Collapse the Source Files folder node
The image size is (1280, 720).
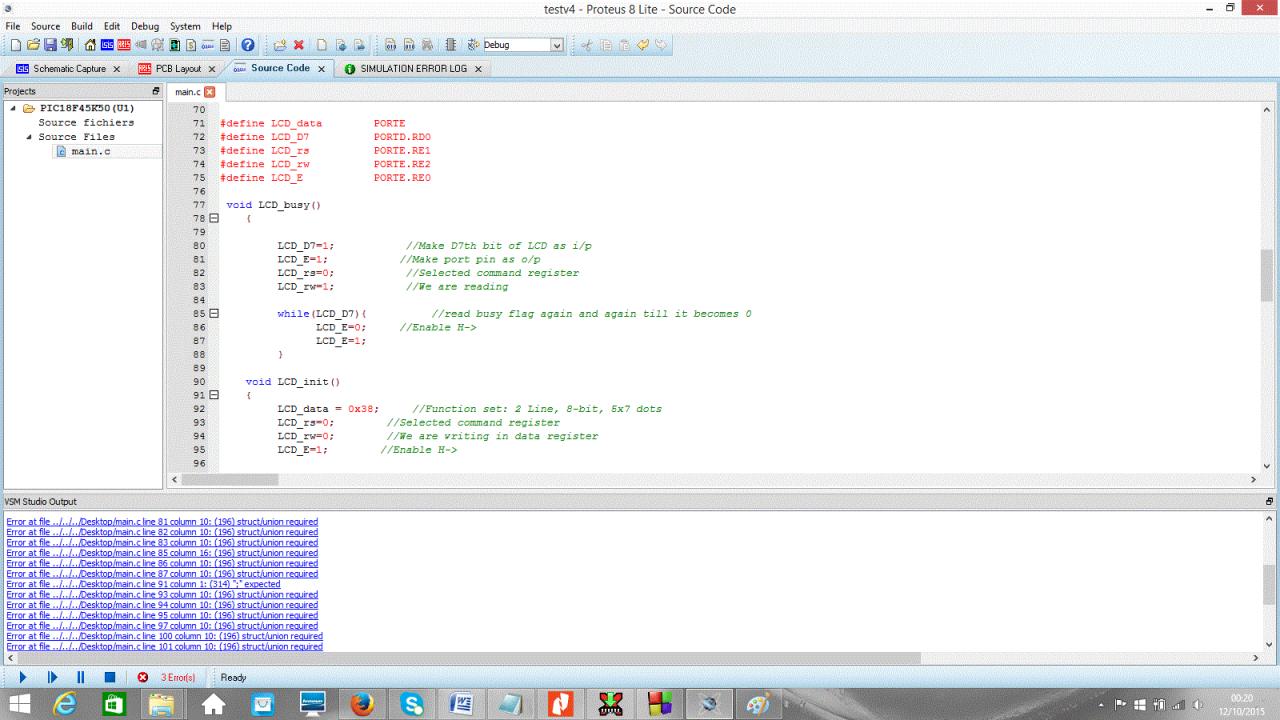click(29, 137)
